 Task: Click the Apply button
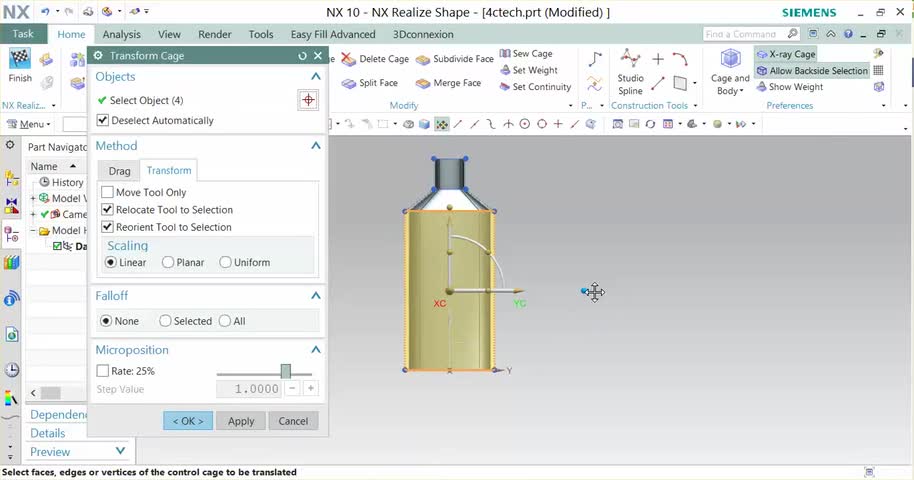coord(241,421)
